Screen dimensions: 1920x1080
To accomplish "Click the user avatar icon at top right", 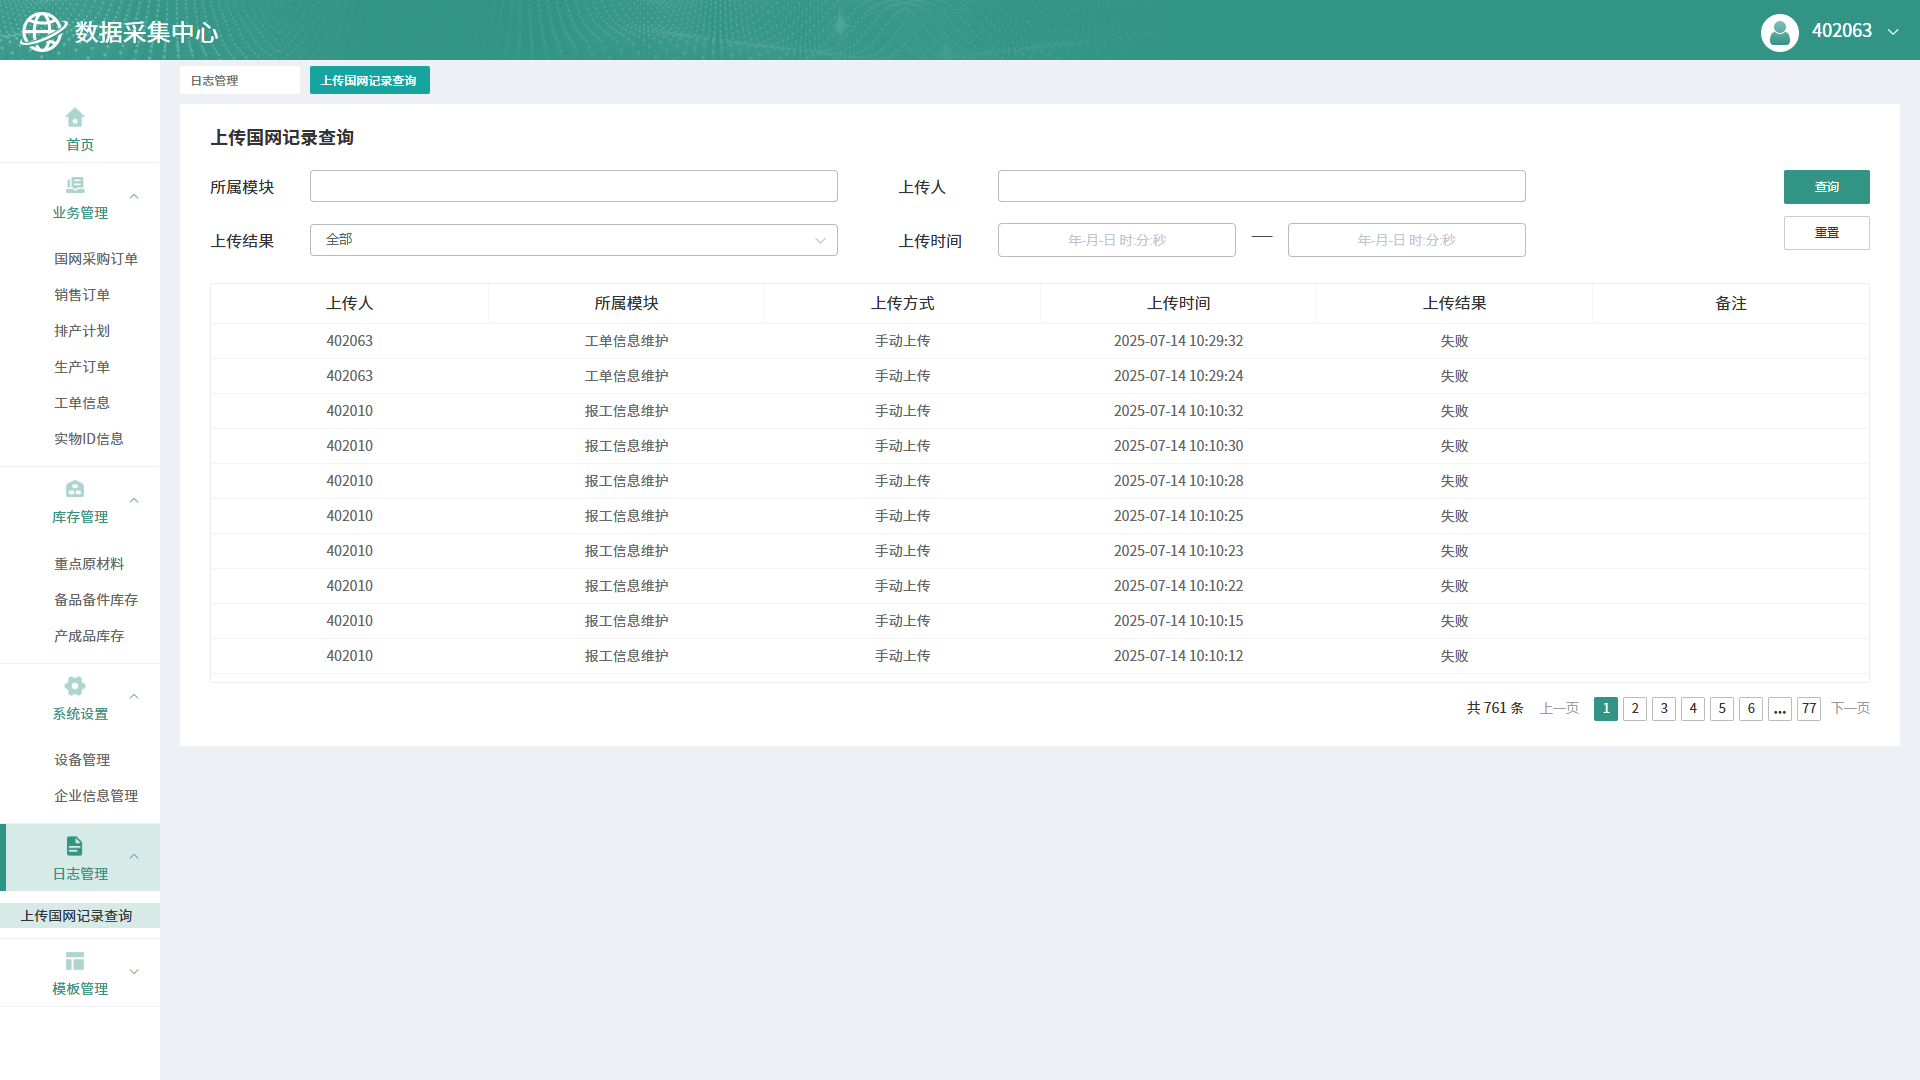I will (x=1779, y=32).
